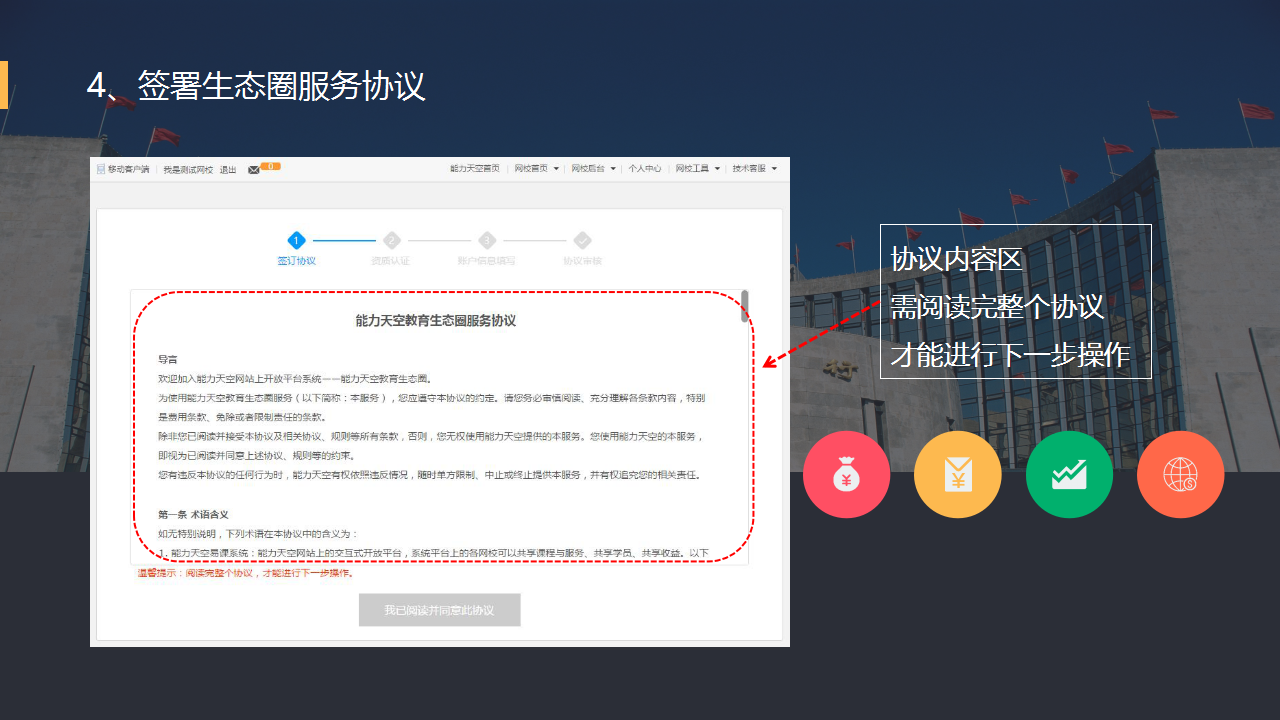
Task: Click the red money bag icon
Action: point(846,475)
